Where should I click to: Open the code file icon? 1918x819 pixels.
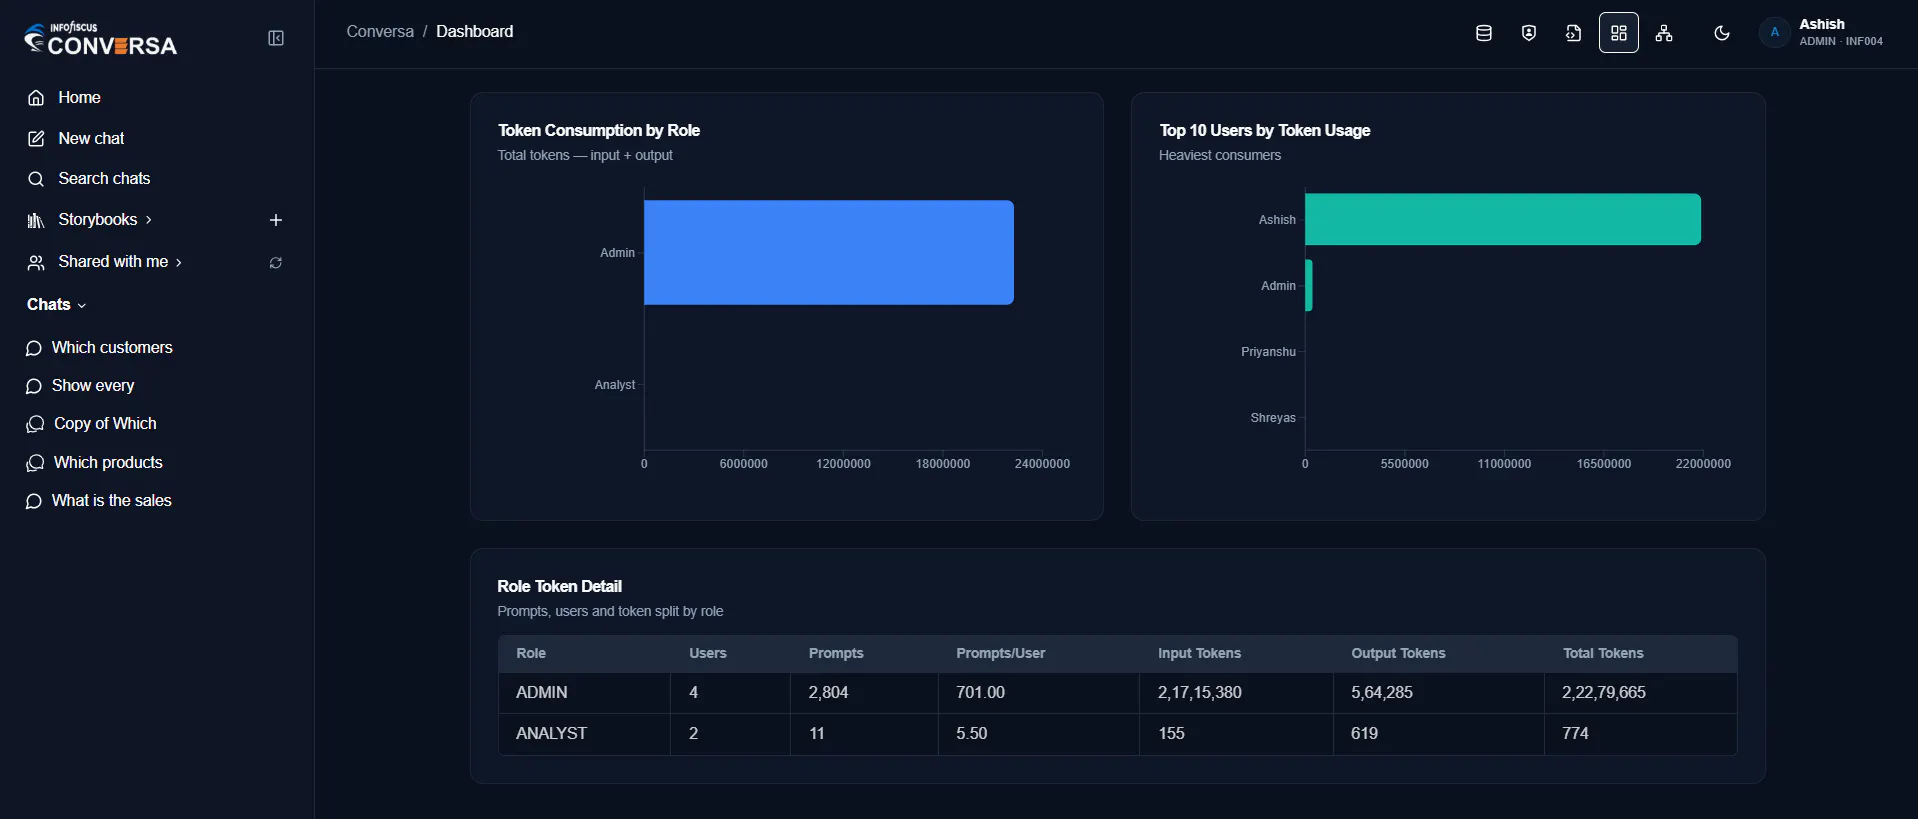(1574, 33)
